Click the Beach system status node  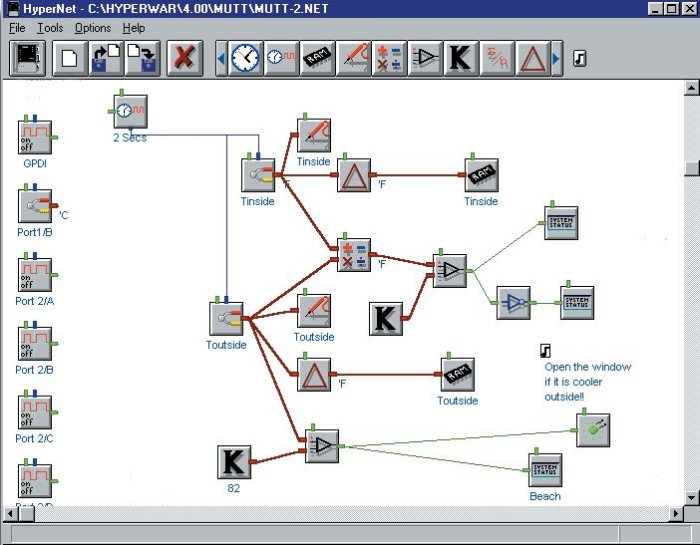pos(545,470)
